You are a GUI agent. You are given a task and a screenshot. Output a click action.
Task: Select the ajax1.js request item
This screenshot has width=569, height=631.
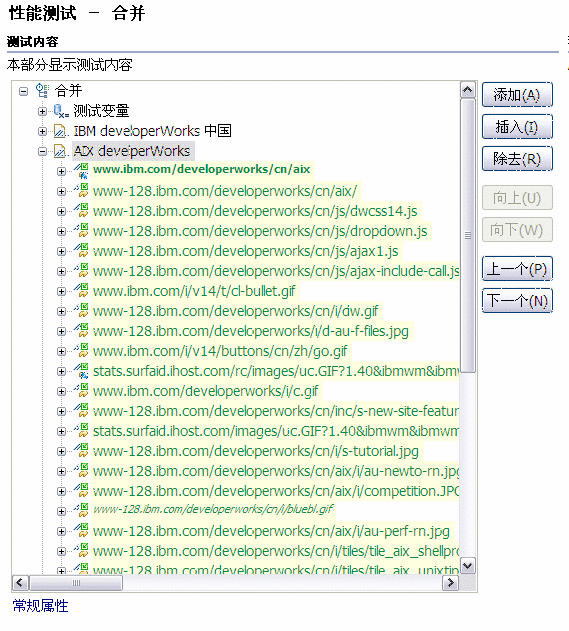tap(245, 251)
